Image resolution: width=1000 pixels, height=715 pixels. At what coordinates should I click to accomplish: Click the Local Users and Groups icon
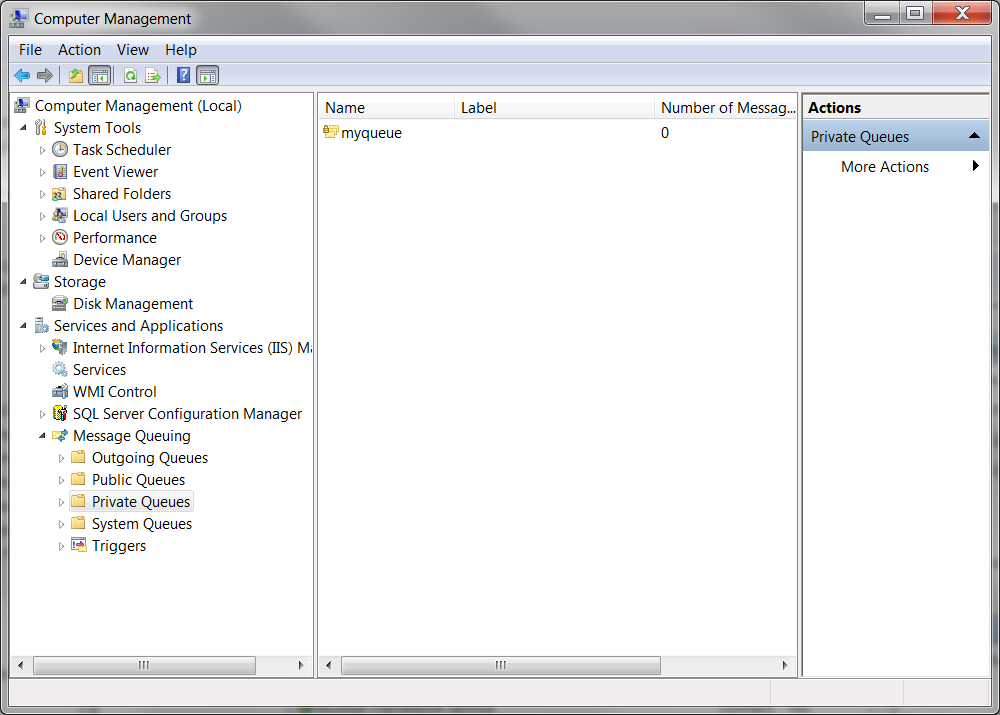point(60,216)
